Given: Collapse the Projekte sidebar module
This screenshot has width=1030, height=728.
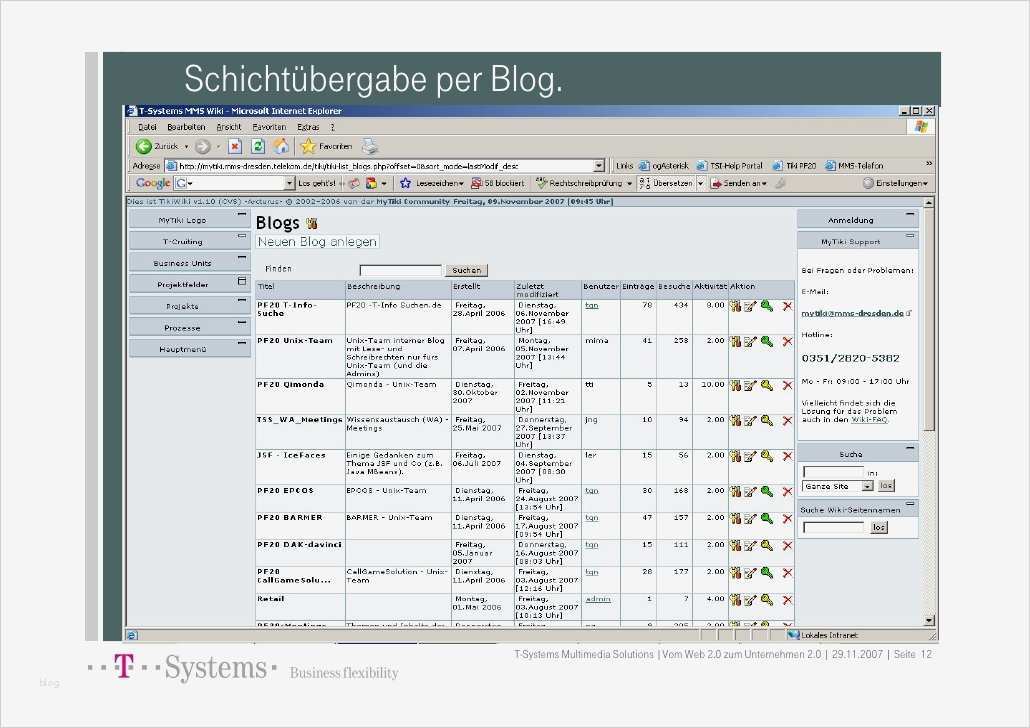Looking at the screenshot, I should pos(242,300).
